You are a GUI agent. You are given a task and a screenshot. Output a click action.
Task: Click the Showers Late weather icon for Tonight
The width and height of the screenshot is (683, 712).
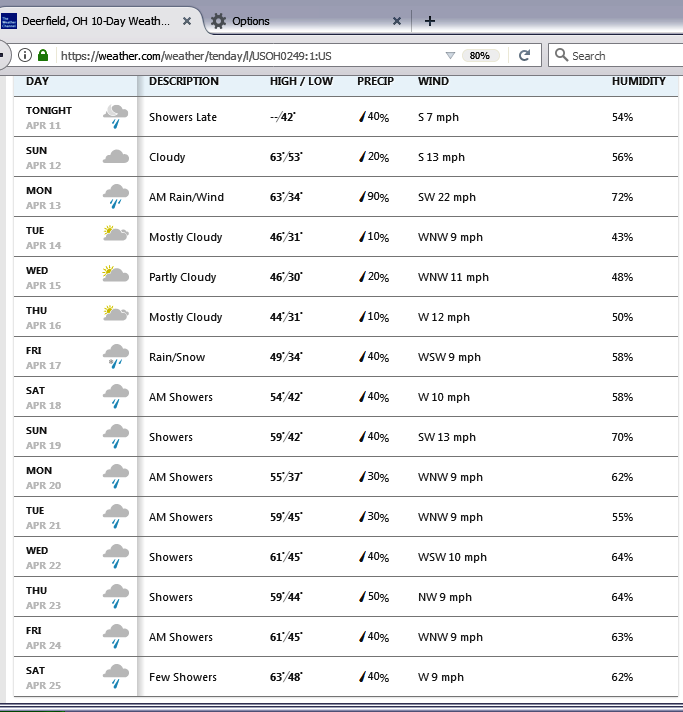coord(115,117)
